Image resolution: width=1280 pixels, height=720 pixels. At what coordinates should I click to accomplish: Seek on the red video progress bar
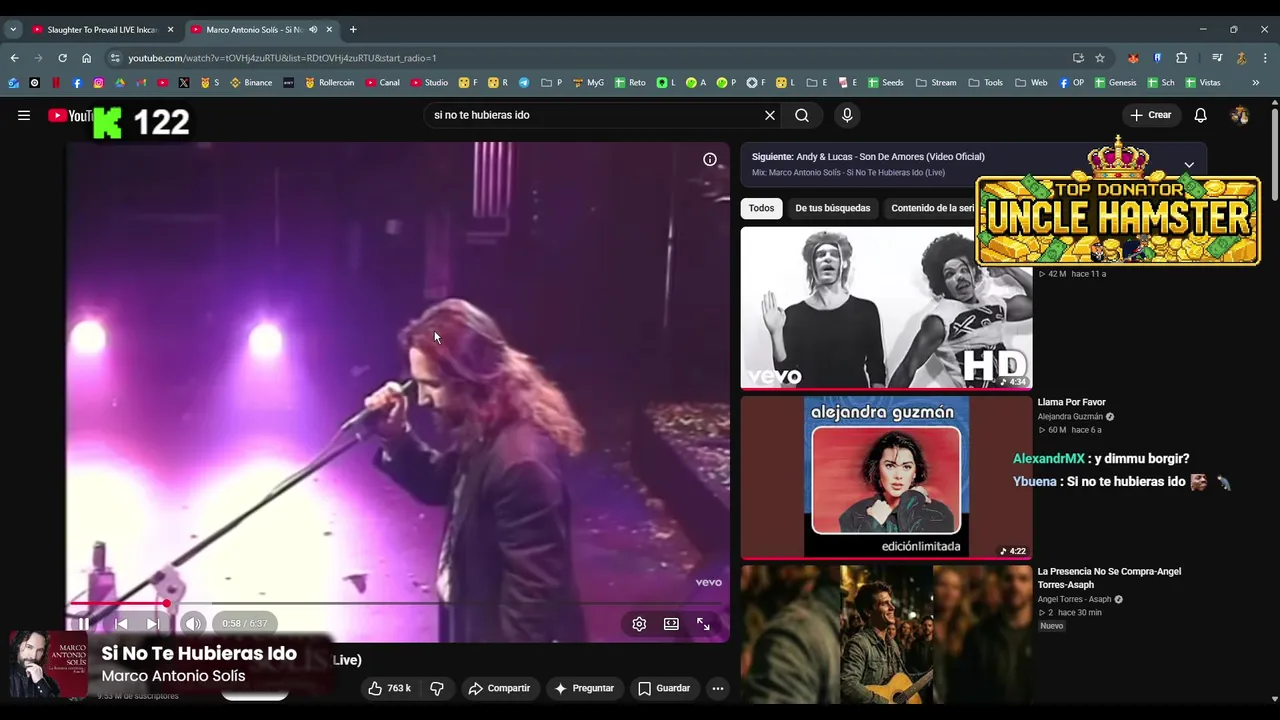click(x=398, y=604)
